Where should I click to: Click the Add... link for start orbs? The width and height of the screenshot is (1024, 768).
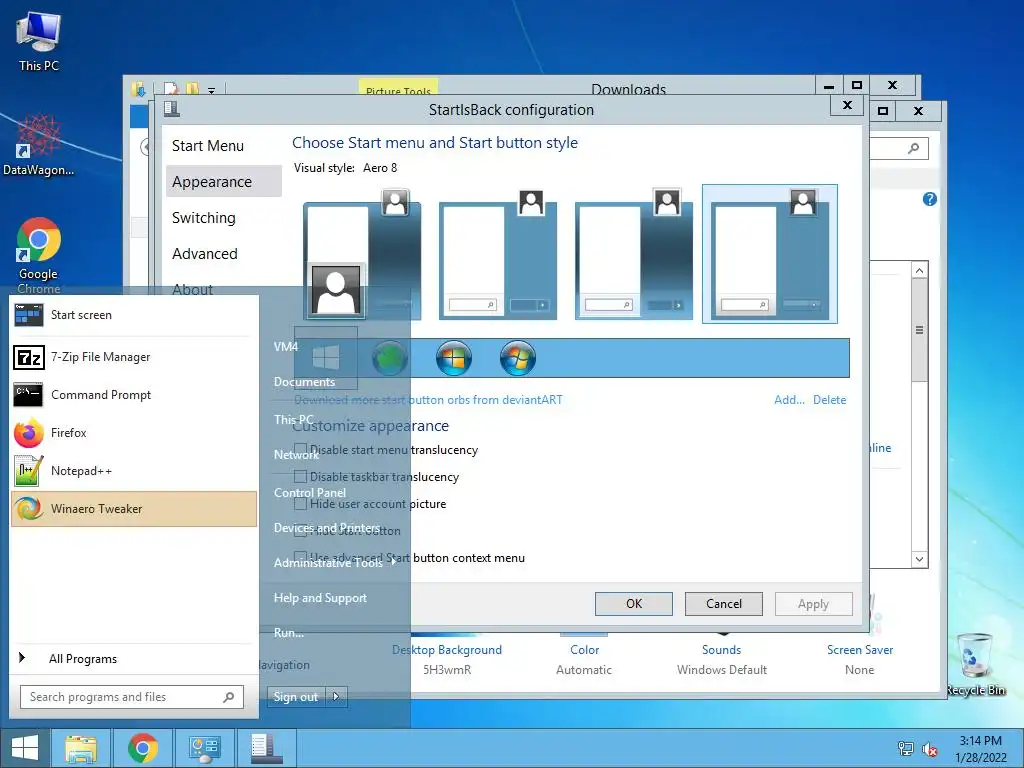coord(789,400)
